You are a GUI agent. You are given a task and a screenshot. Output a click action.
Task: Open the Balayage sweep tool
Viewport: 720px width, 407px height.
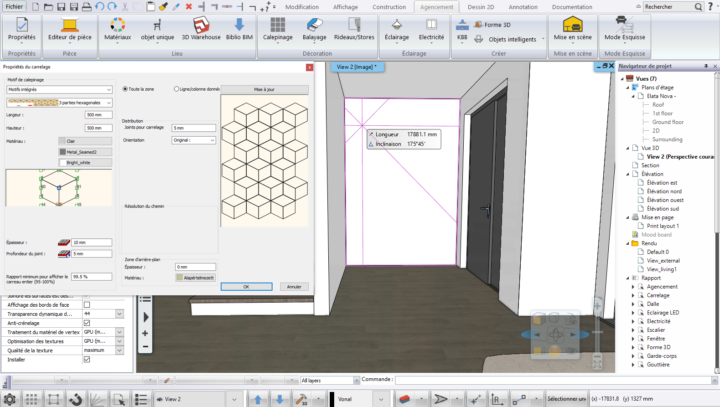[x=315, y=30]
